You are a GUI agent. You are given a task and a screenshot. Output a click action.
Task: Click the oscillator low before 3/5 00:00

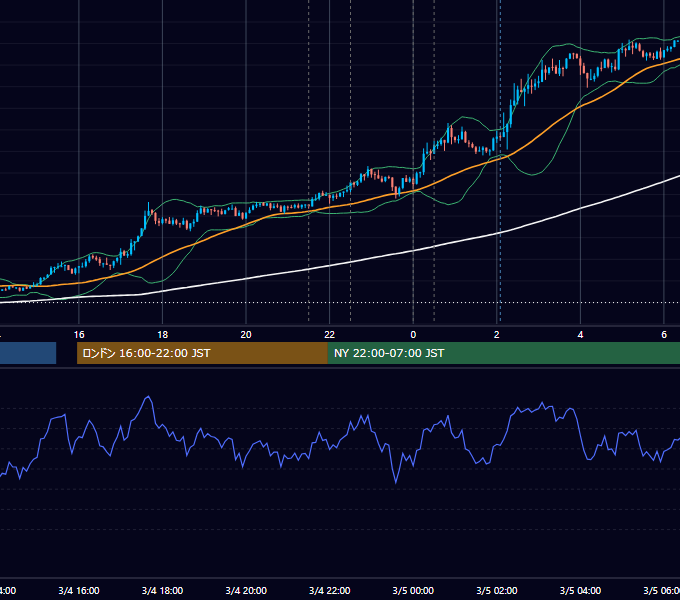pos(396,482)
